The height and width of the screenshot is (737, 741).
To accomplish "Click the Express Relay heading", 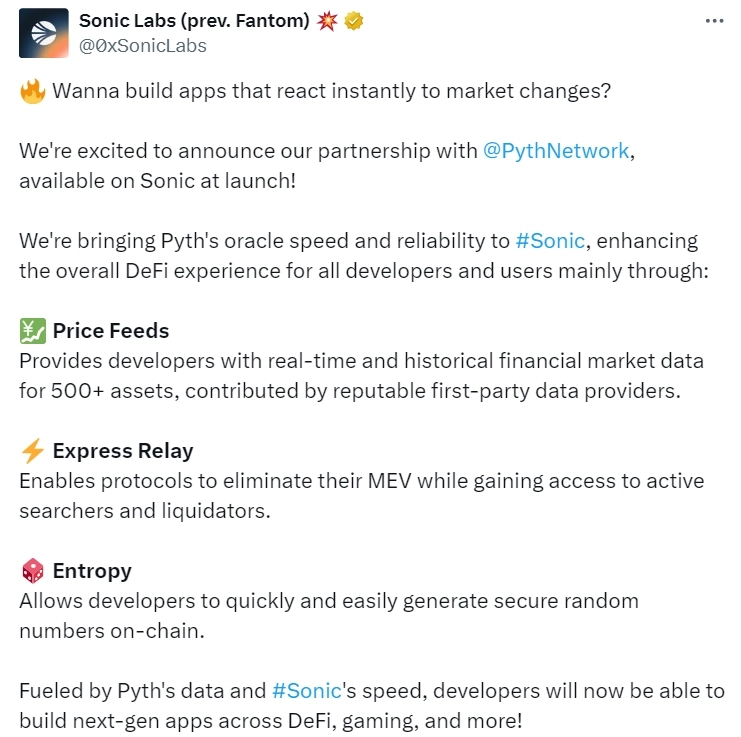I will click(123, 451).
